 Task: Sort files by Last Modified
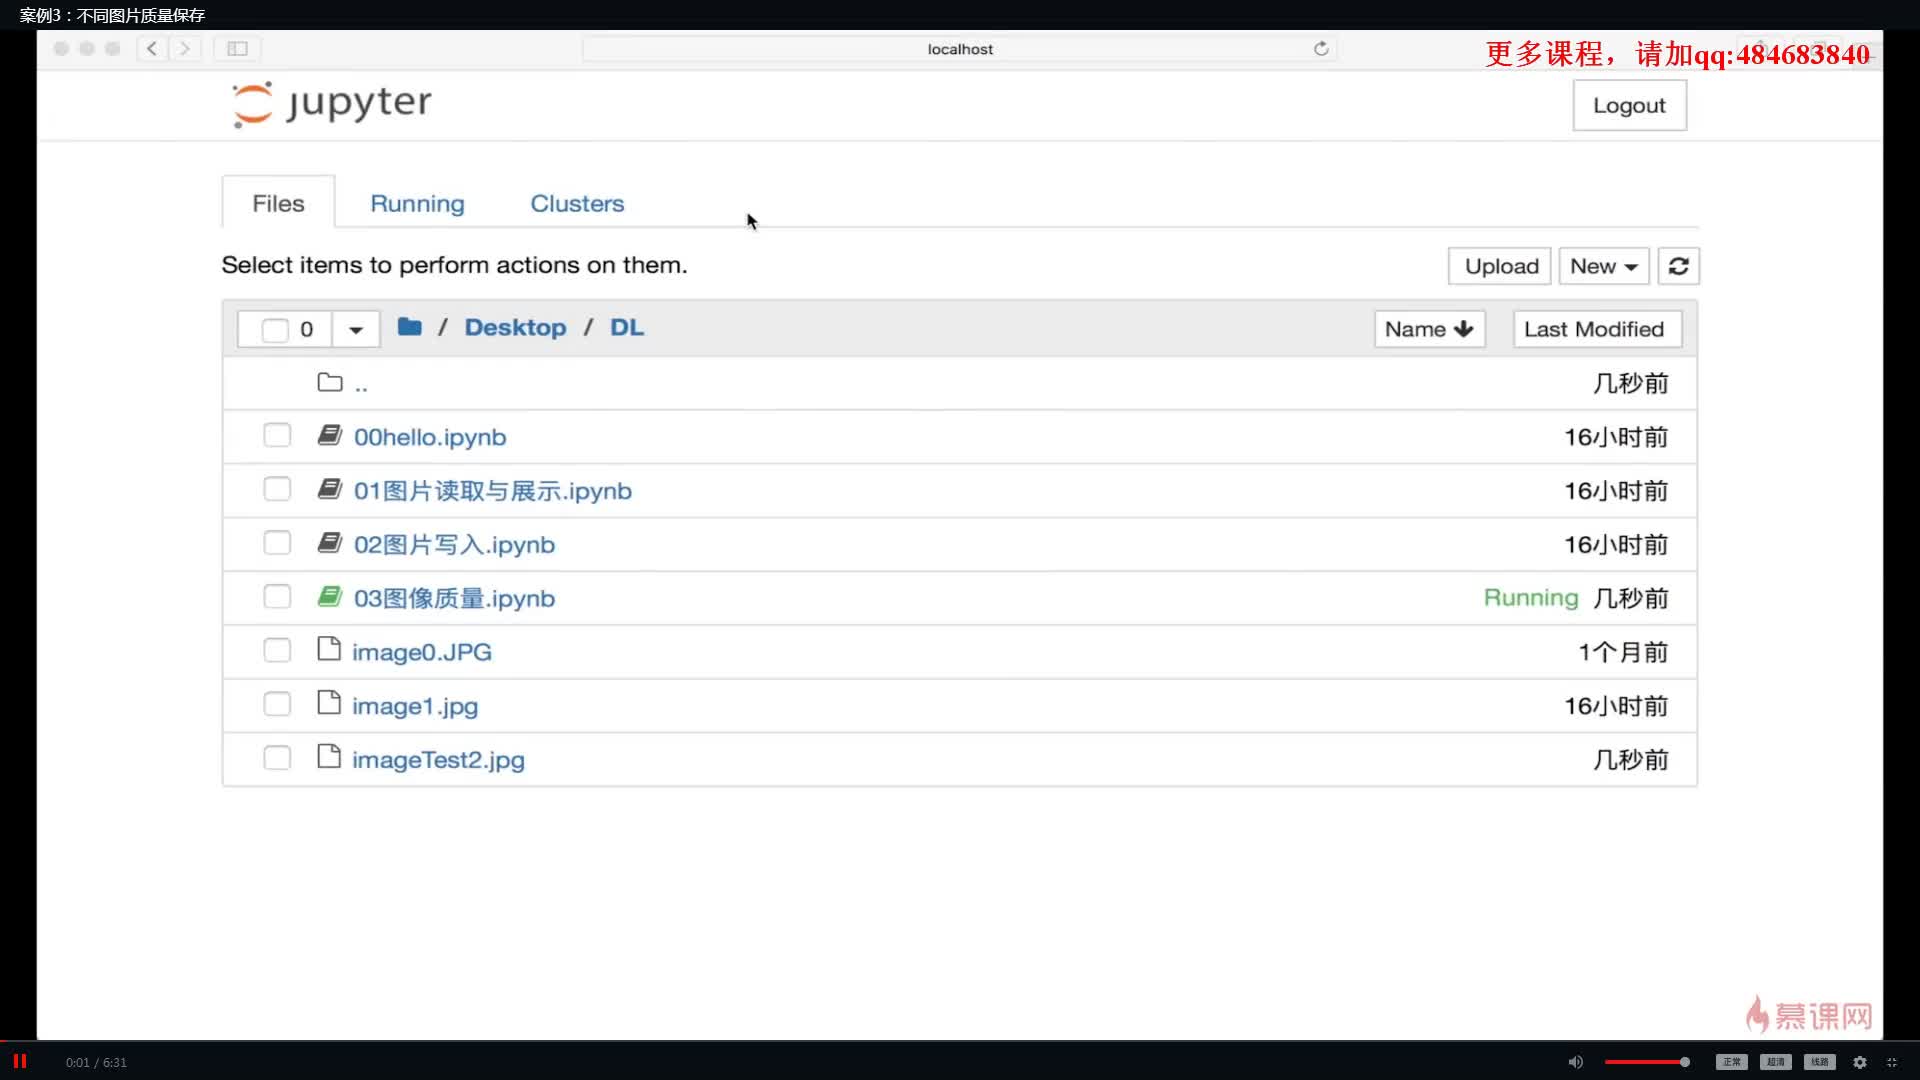(1597, 329)
